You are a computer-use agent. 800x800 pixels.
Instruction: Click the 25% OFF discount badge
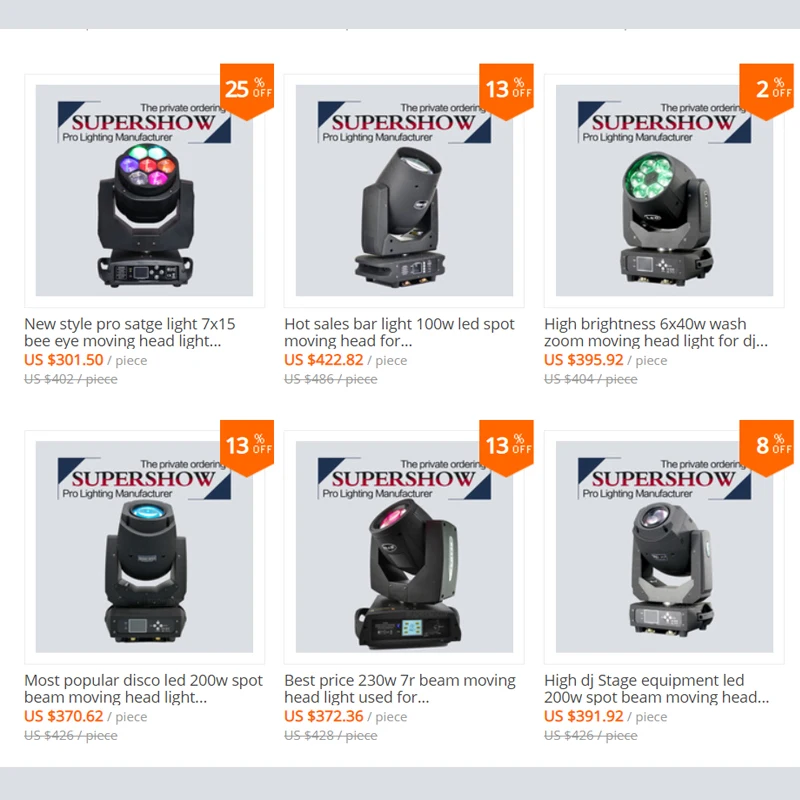(247, 91)
